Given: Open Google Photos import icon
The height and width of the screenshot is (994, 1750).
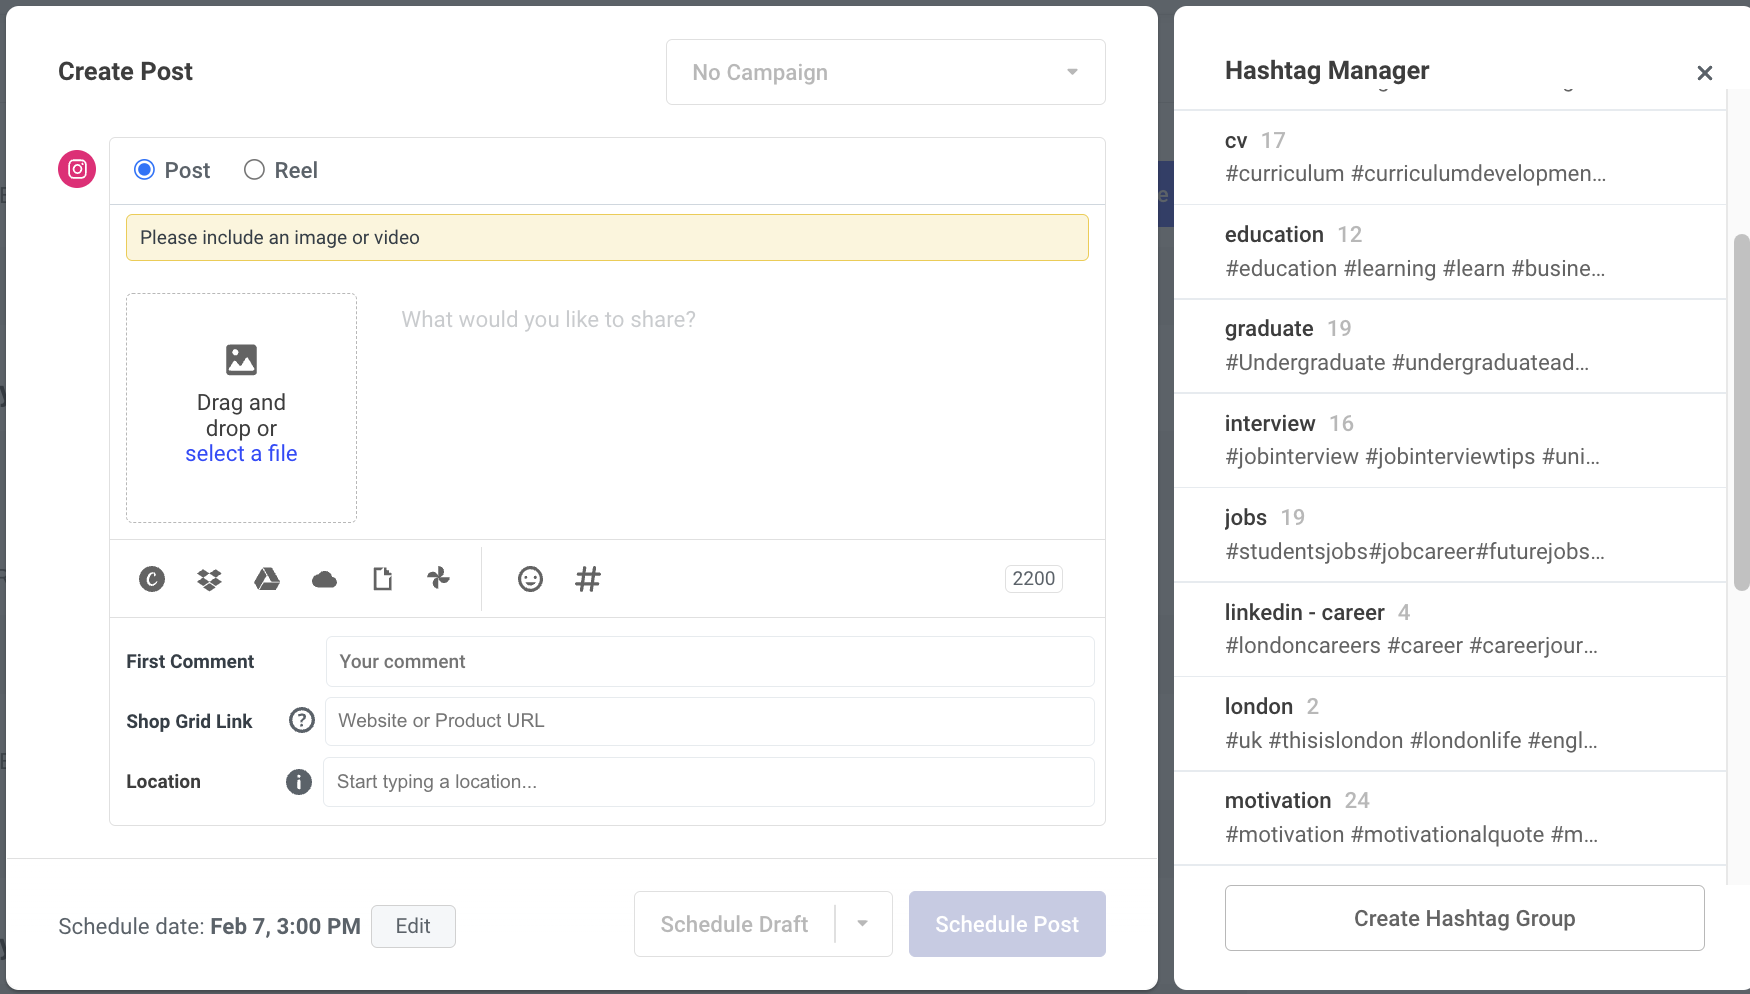Looking at the screenshot, I should pyautogui.click(x=440, y=579).
